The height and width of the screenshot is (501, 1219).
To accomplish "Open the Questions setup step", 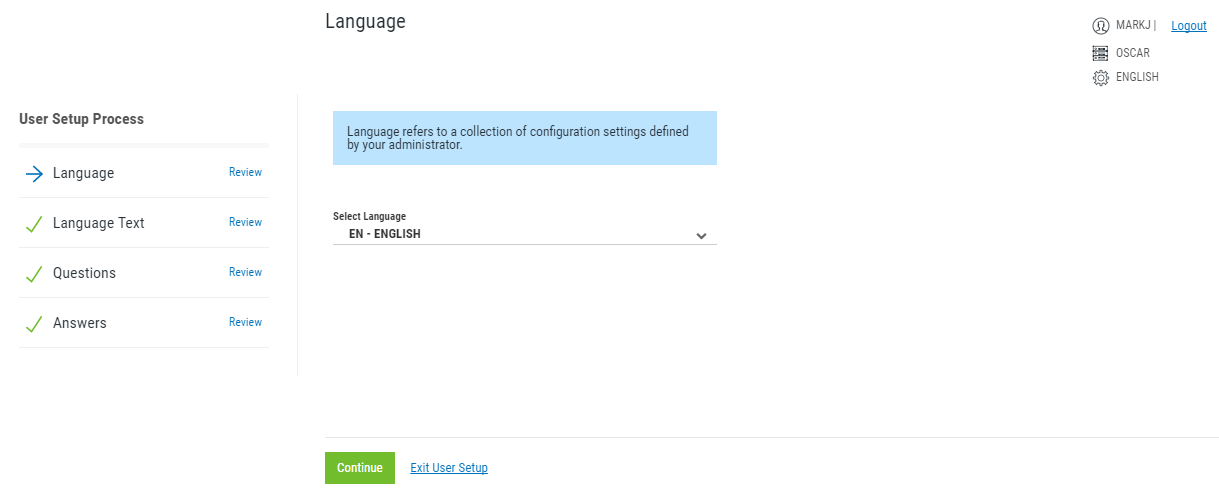I will [x=85, y=274].
